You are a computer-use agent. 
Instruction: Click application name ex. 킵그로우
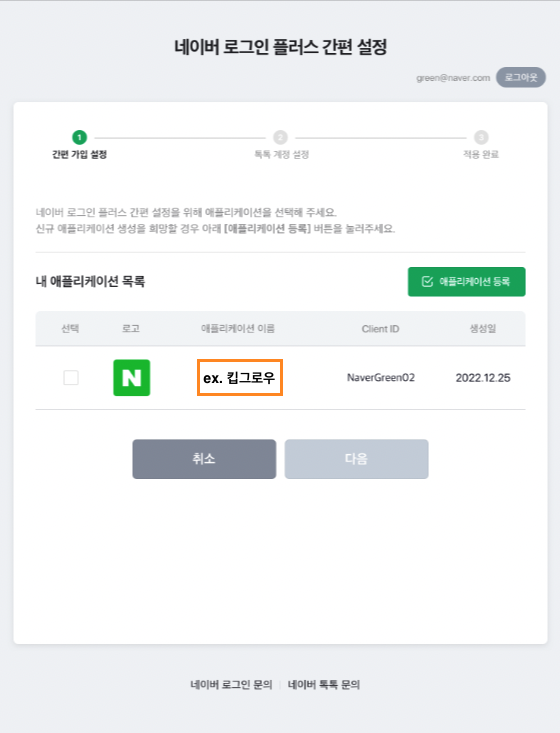coord(240,378)
